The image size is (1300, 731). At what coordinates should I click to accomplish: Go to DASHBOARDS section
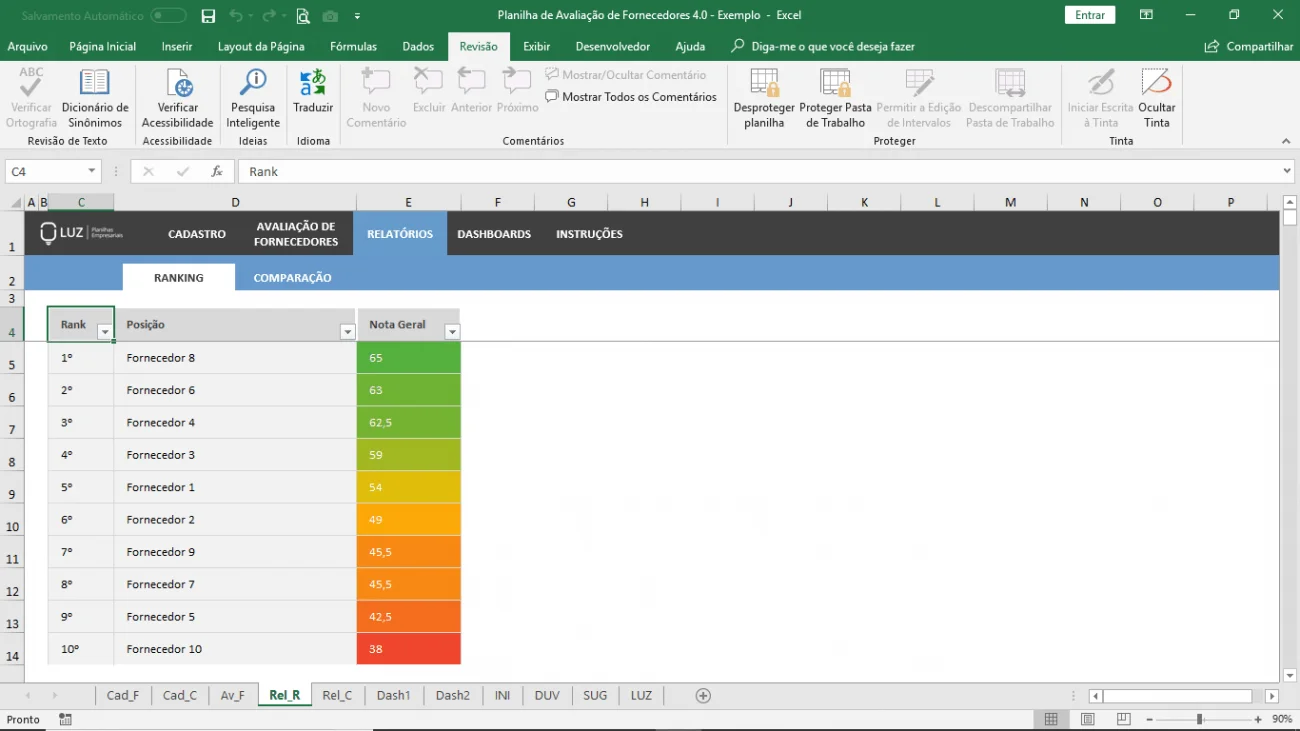click(494, 234)
